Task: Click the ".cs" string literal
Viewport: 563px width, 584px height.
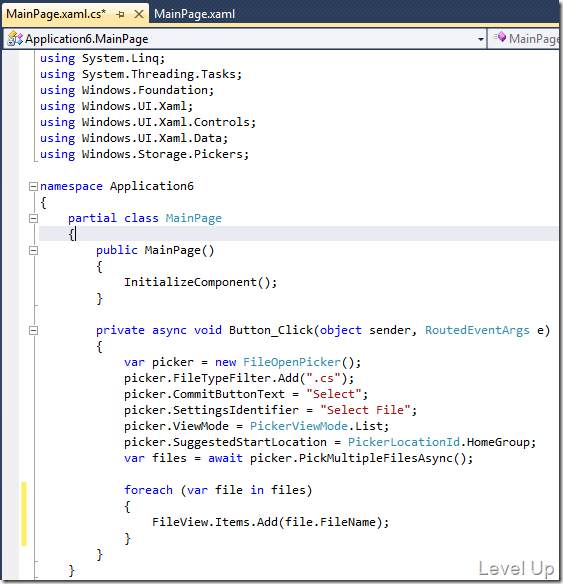Action: 323,378
